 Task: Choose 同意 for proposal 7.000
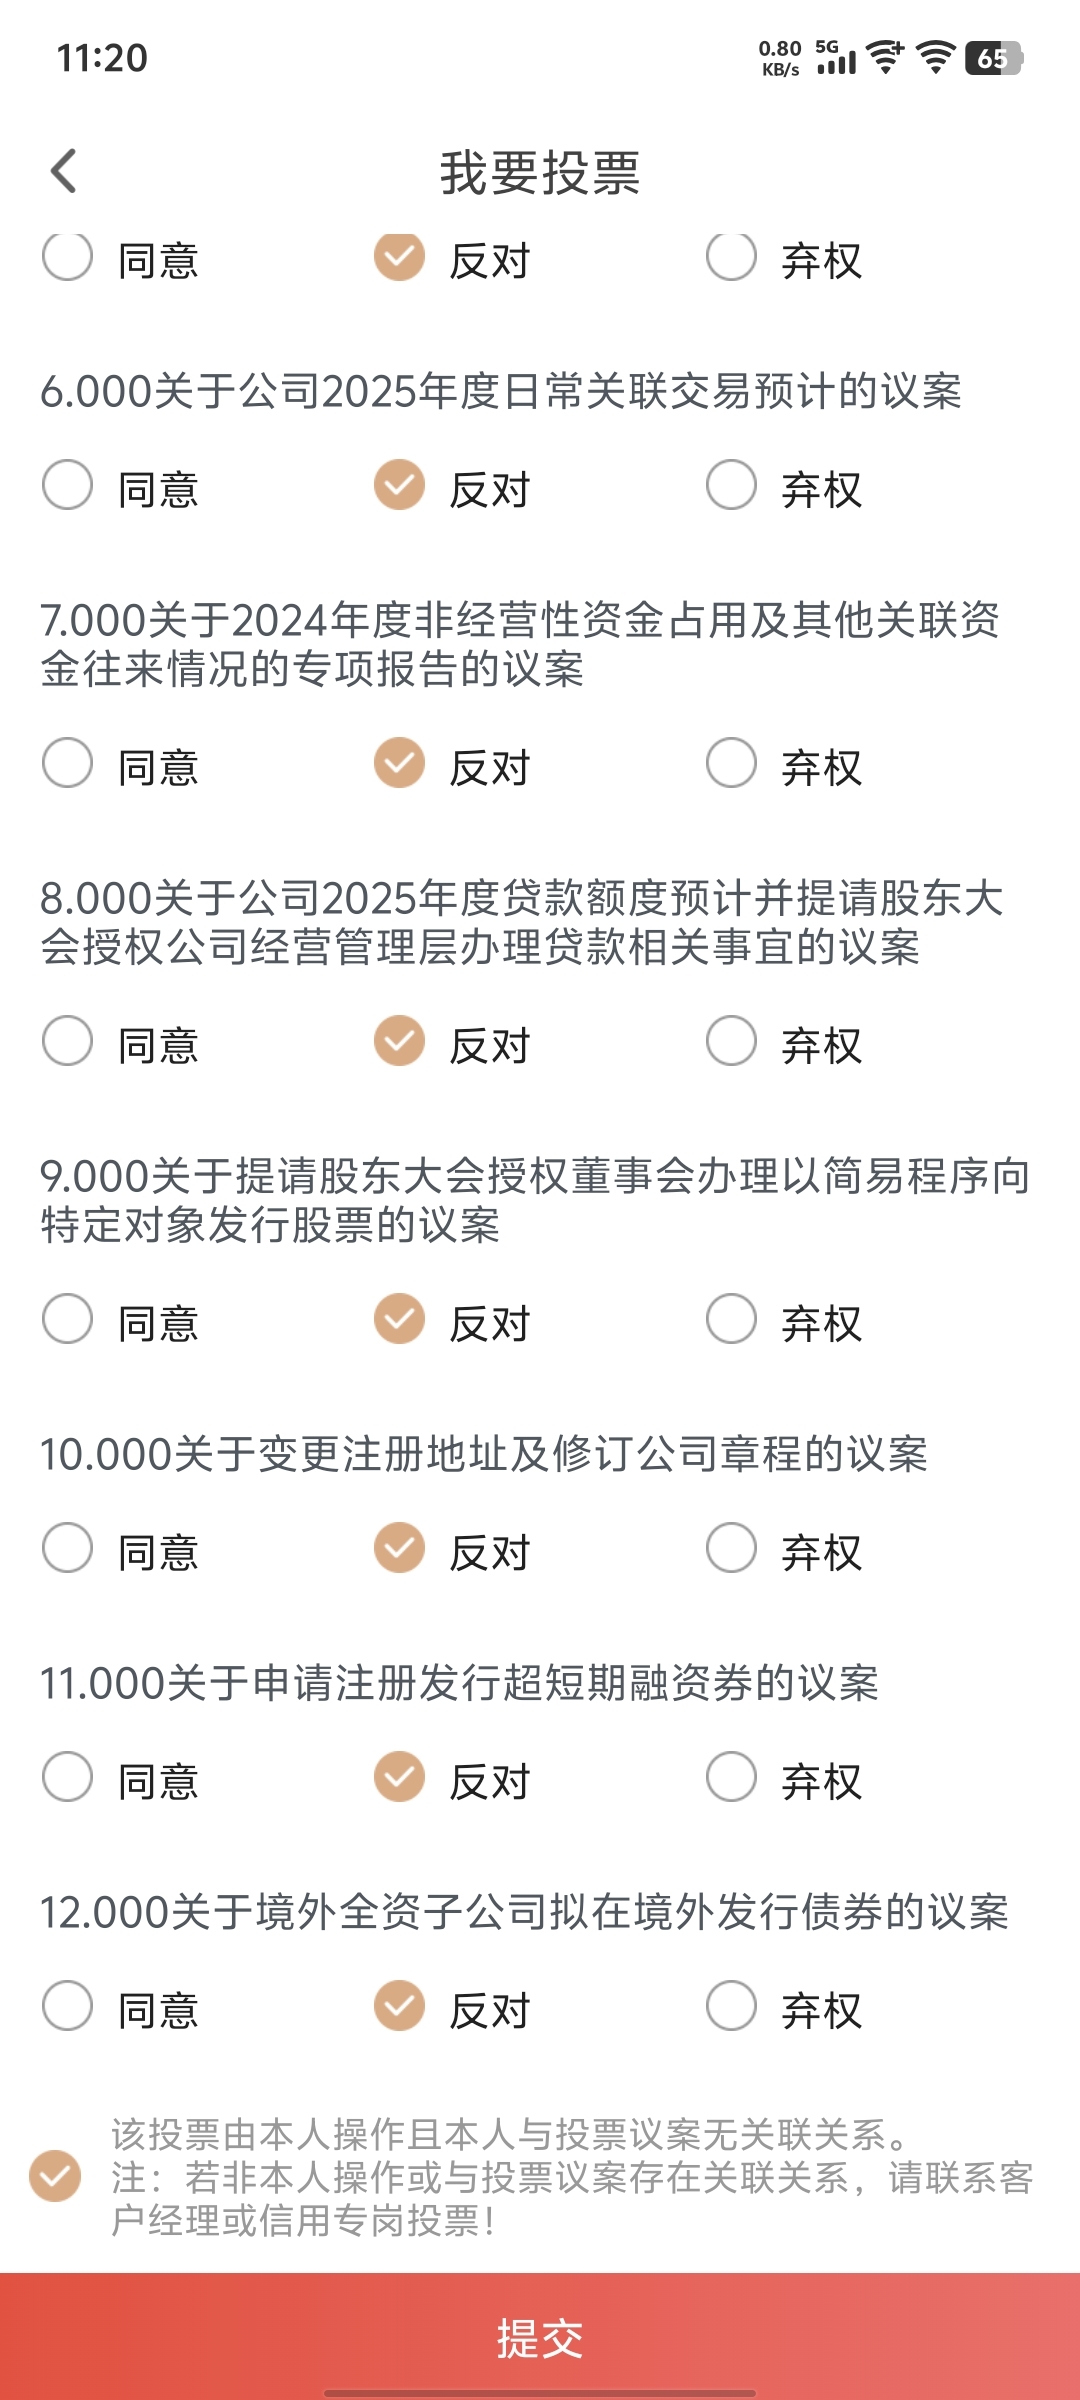68,763
